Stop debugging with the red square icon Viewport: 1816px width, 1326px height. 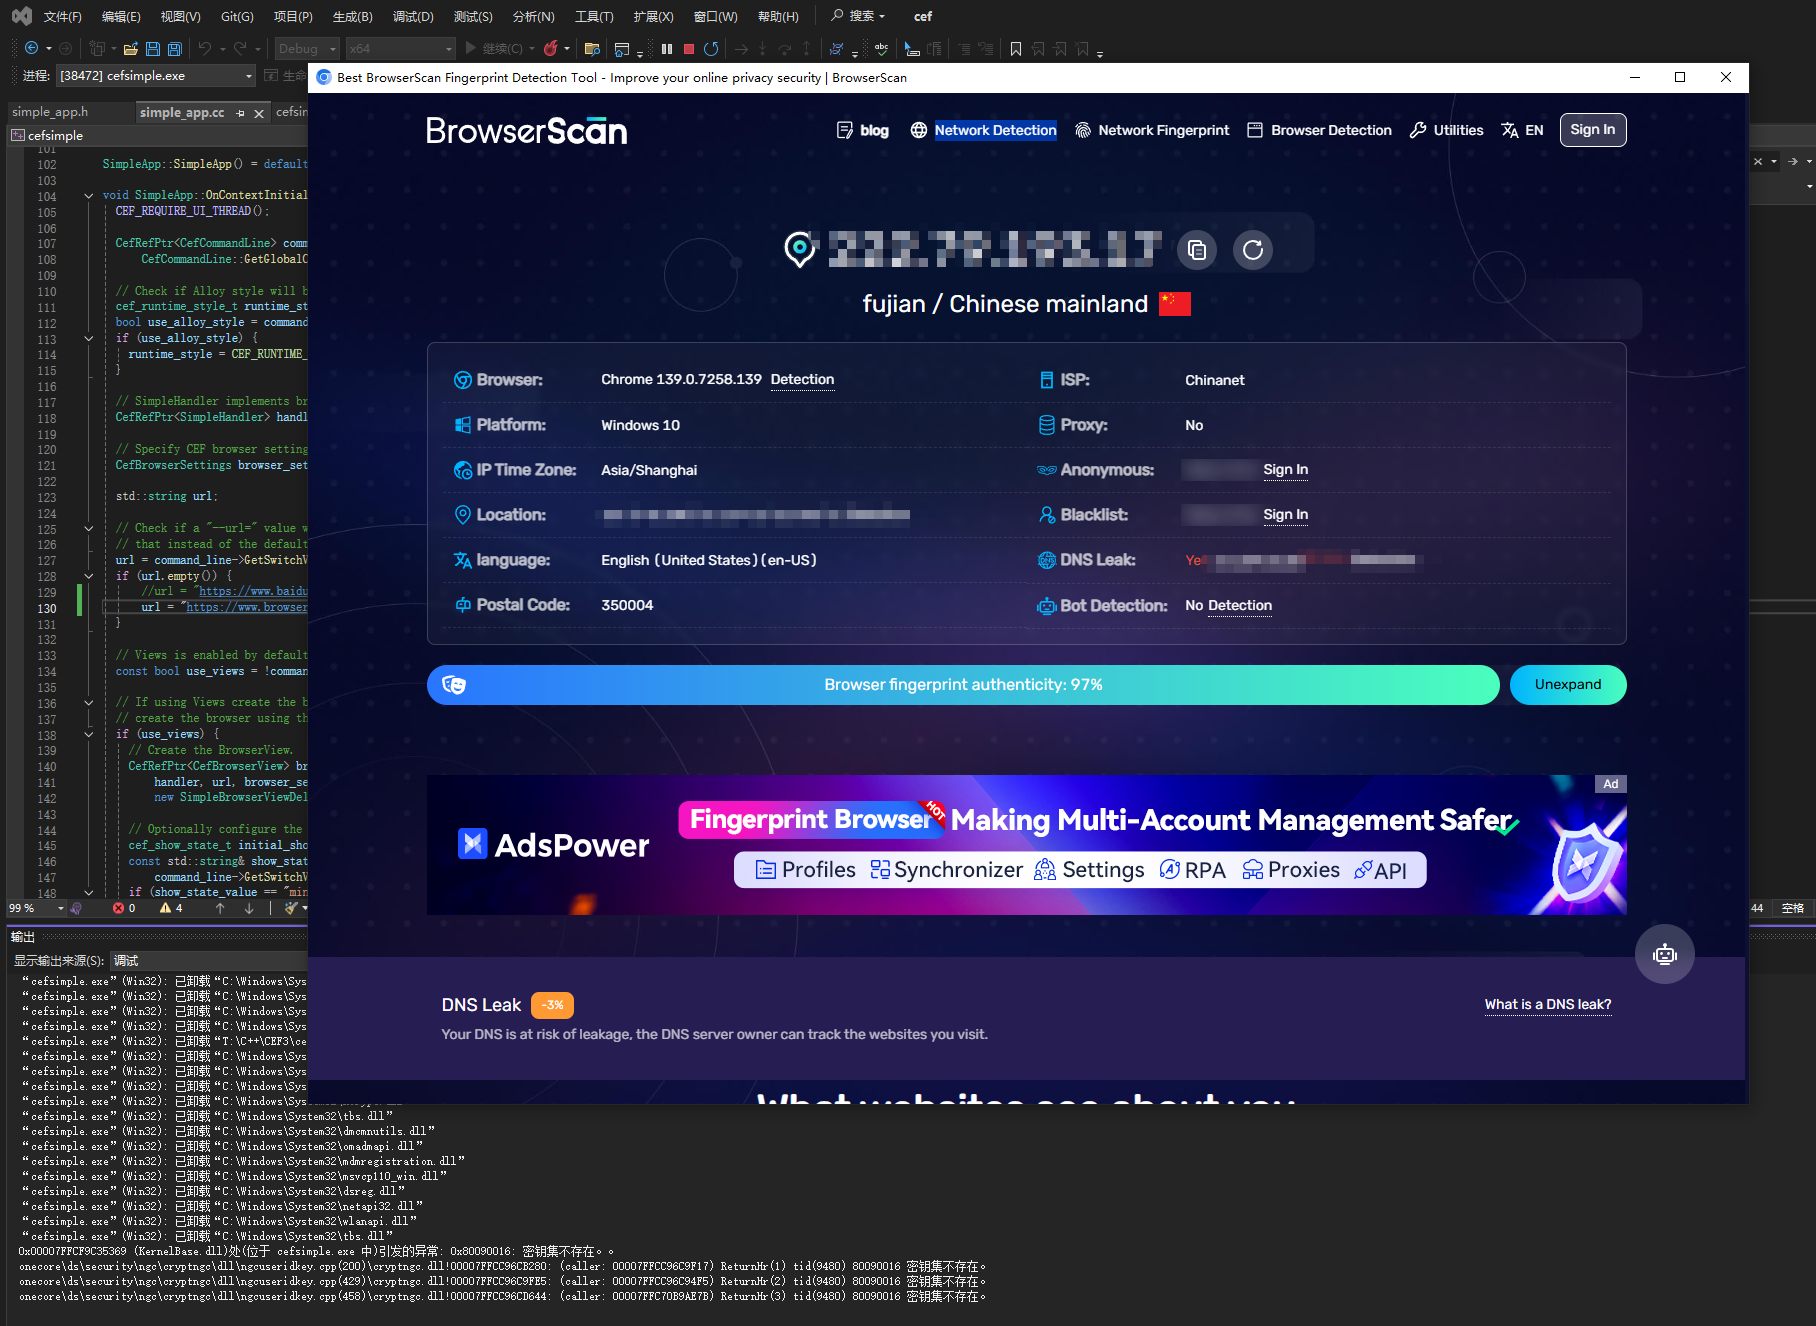[689, 48]
